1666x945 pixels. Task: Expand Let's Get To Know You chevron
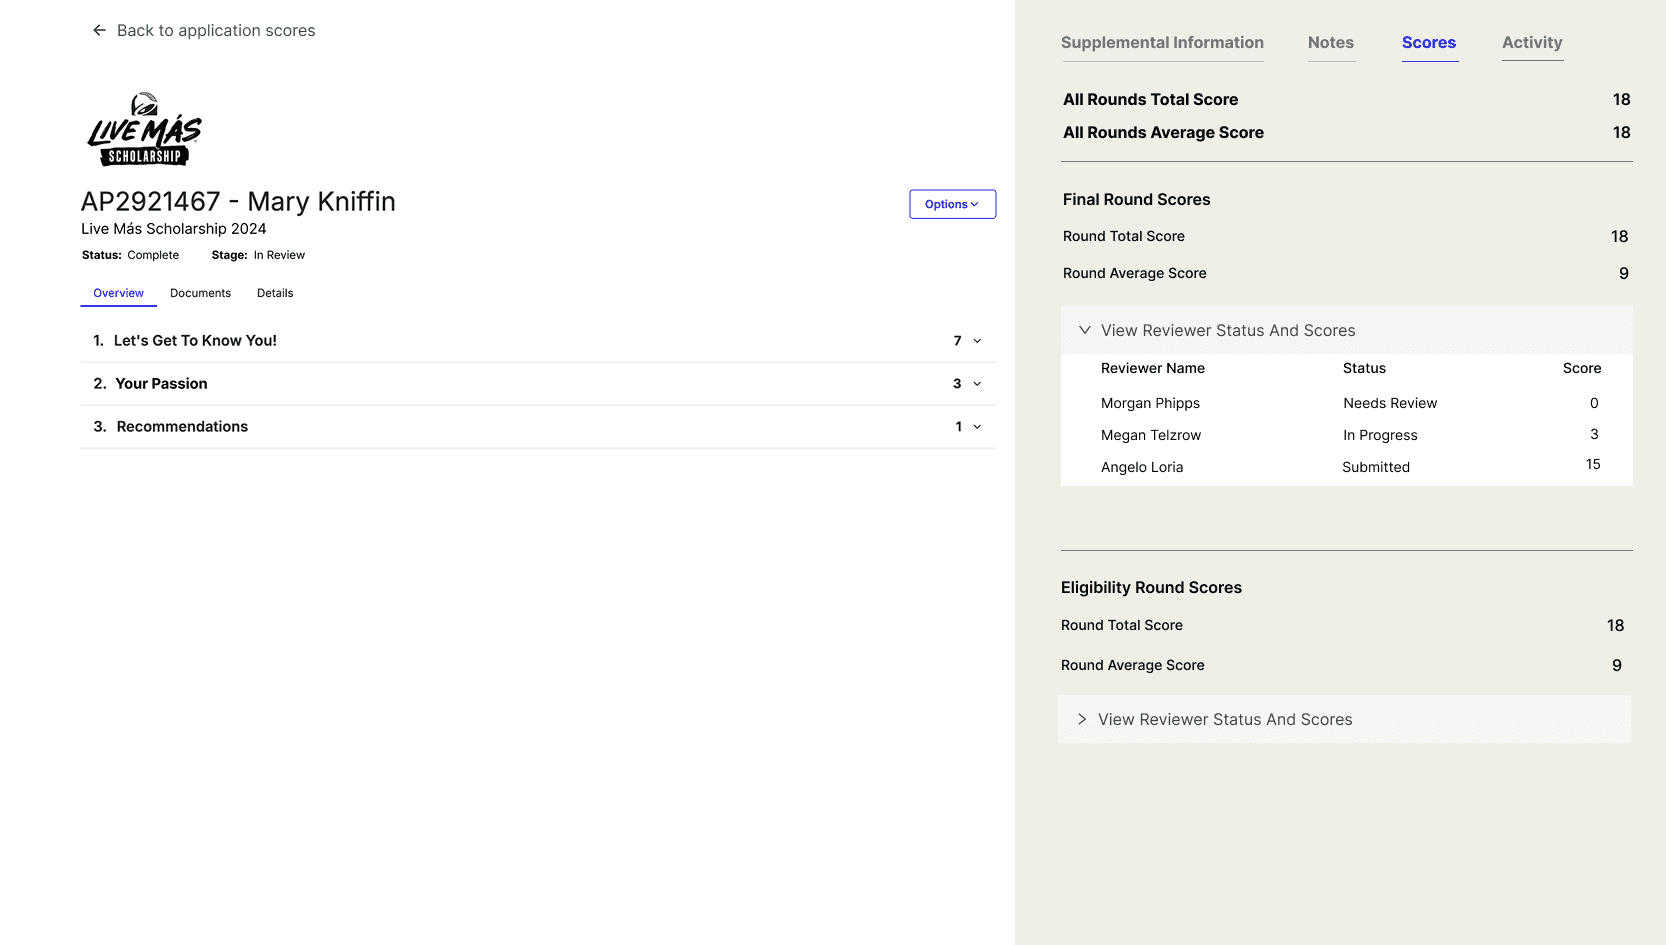coord(977,341)
